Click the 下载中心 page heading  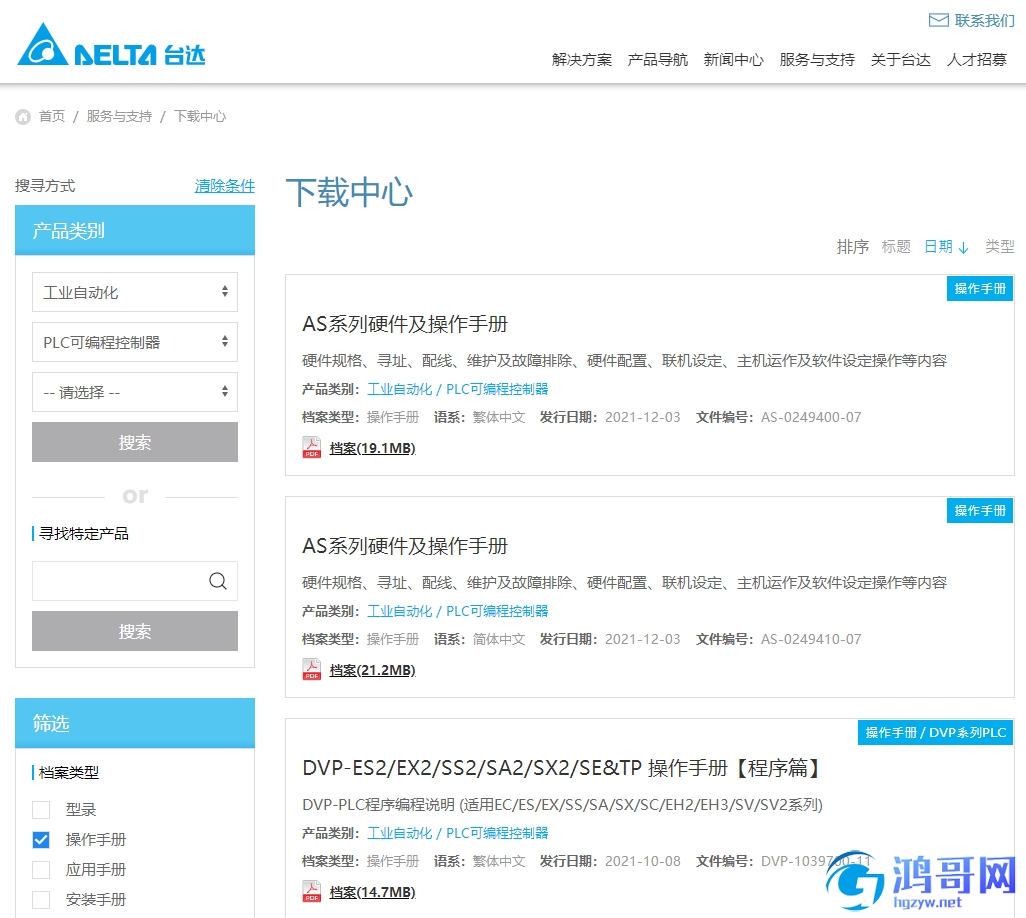[349, 192]
